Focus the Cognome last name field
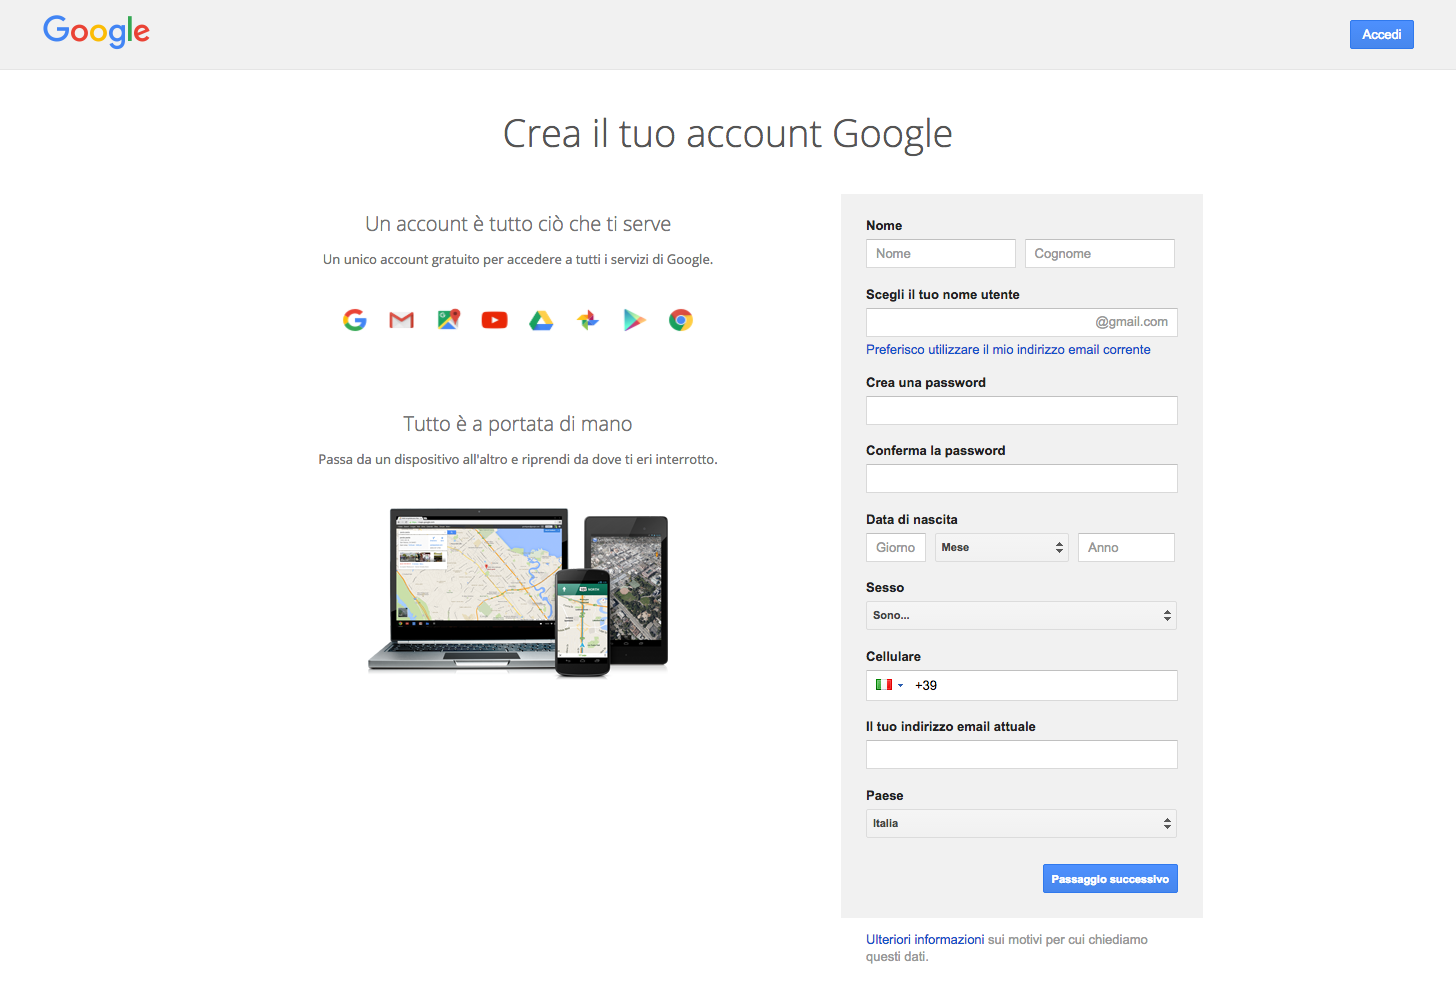Viewport: 1456px width, 981px height. pyautogui.click(x=1100, y=253)
